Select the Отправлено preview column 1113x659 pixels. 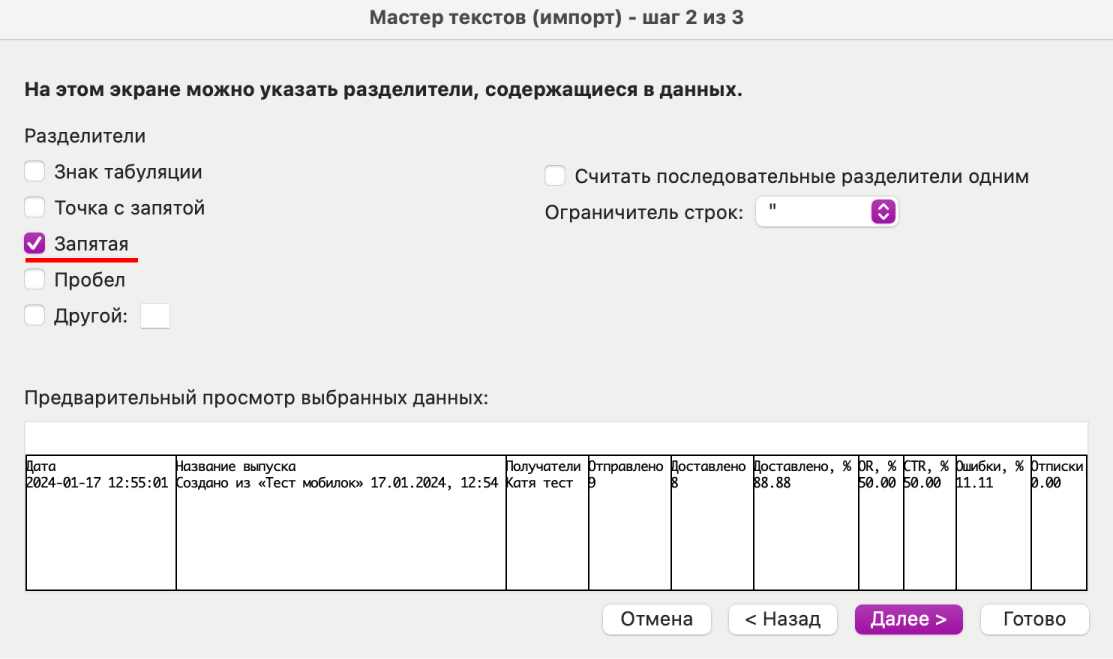(x=628, y=522)
